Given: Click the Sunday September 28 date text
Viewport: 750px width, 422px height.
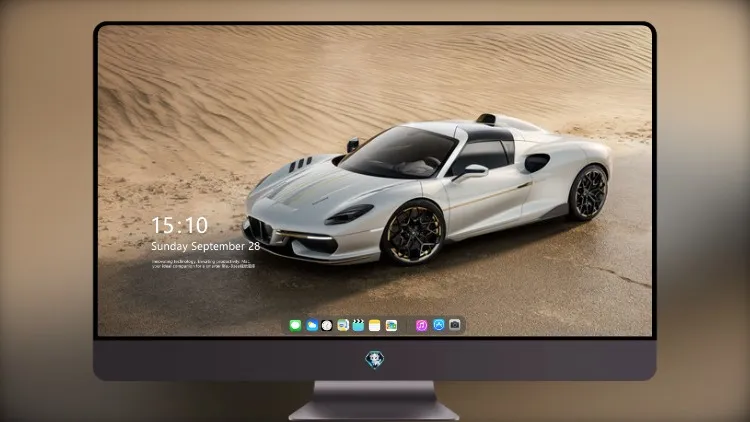Looking at the screenshot, I should pos(206,246).
